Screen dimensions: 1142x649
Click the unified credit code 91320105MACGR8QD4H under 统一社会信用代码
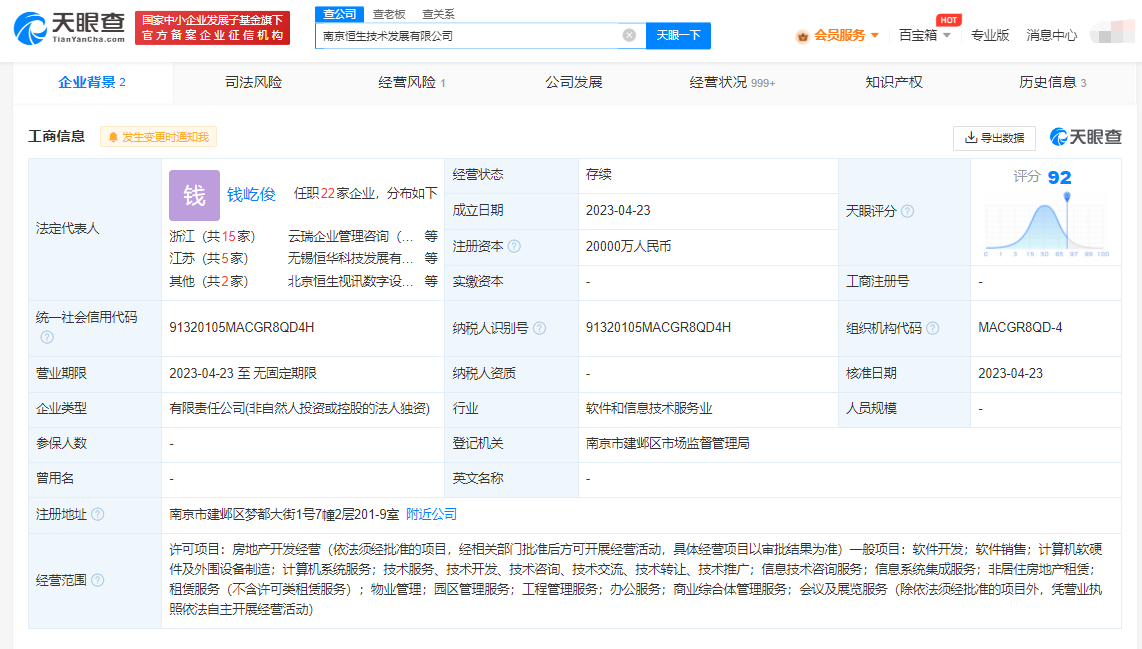point(242,328)
